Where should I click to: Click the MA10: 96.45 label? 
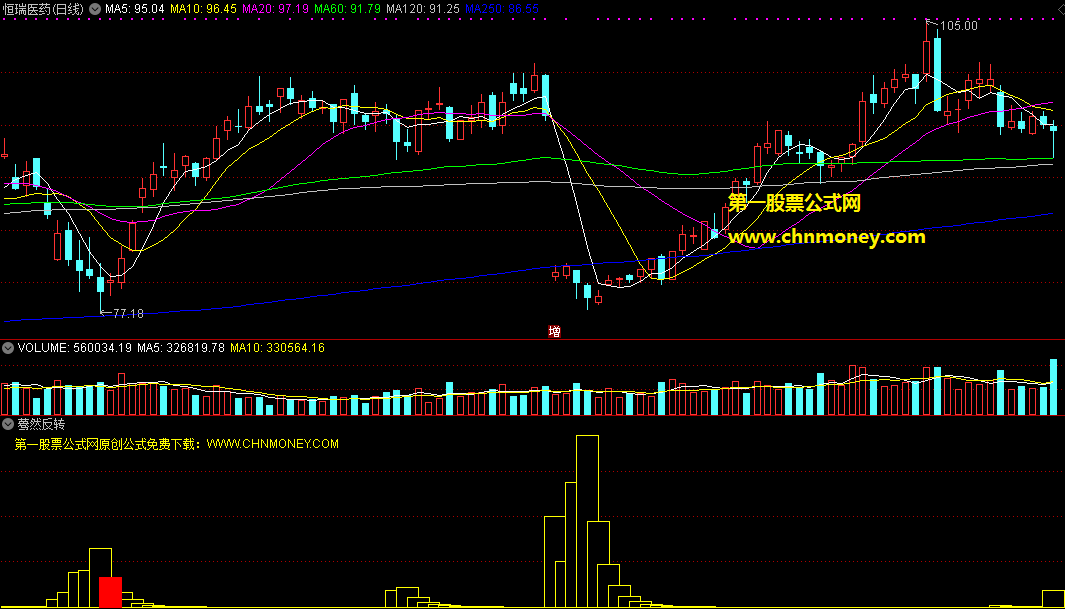click(203, 9)
